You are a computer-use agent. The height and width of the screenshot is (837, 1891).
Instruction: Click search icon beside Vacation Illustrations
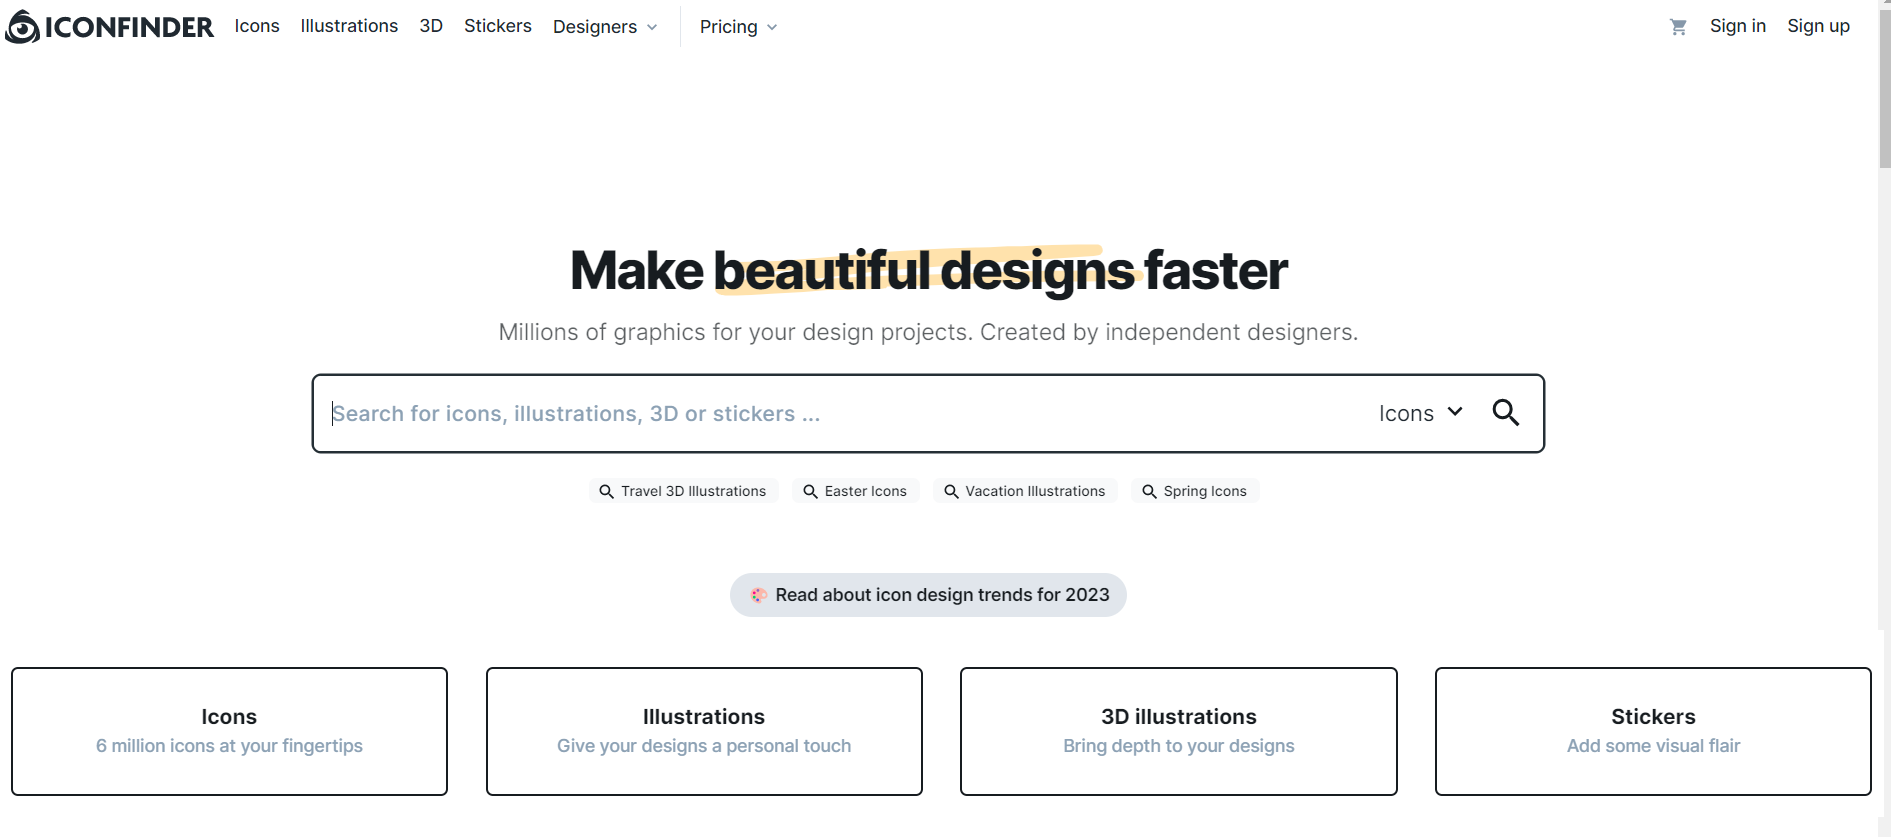tap(951, 492)
